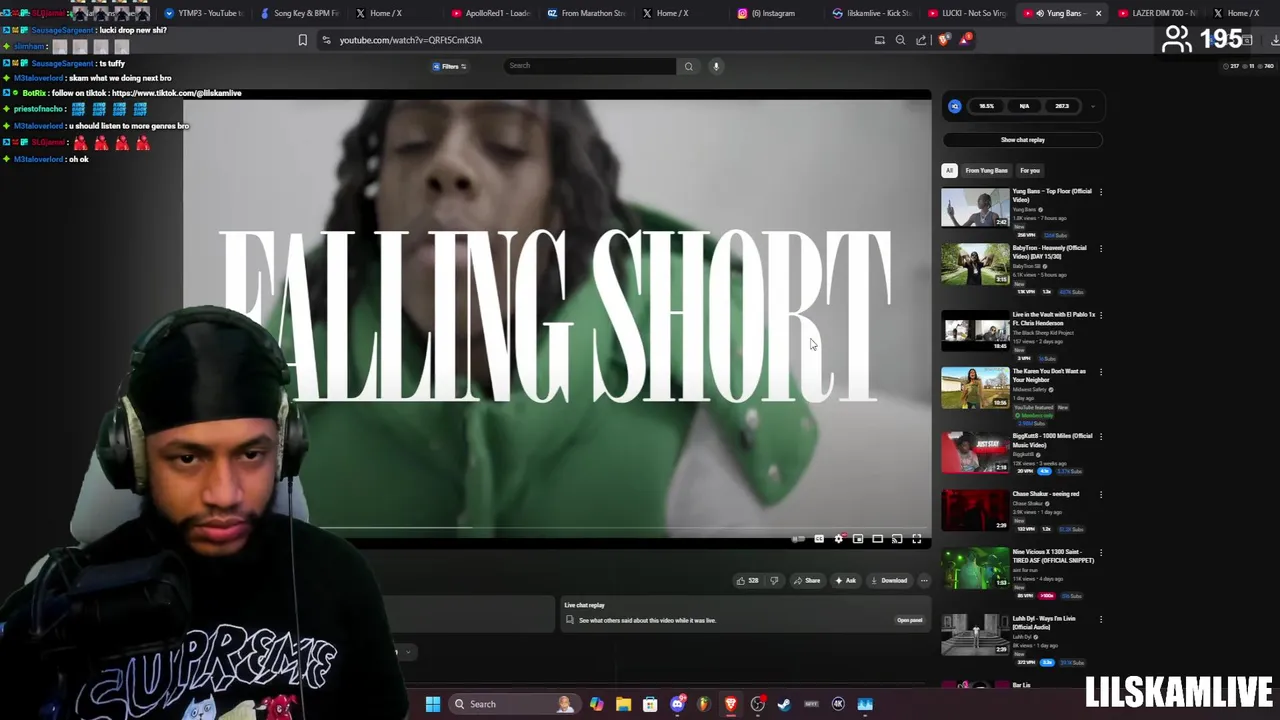
Task: Open File Explorer from the taskbar
Action: tap(623, 704)
